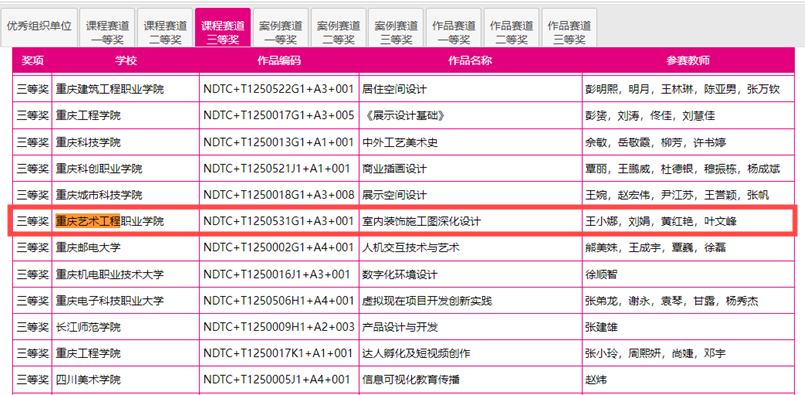
Task: Show 作品赛道 一等奖 tab
Action: (x=454, y=27)
